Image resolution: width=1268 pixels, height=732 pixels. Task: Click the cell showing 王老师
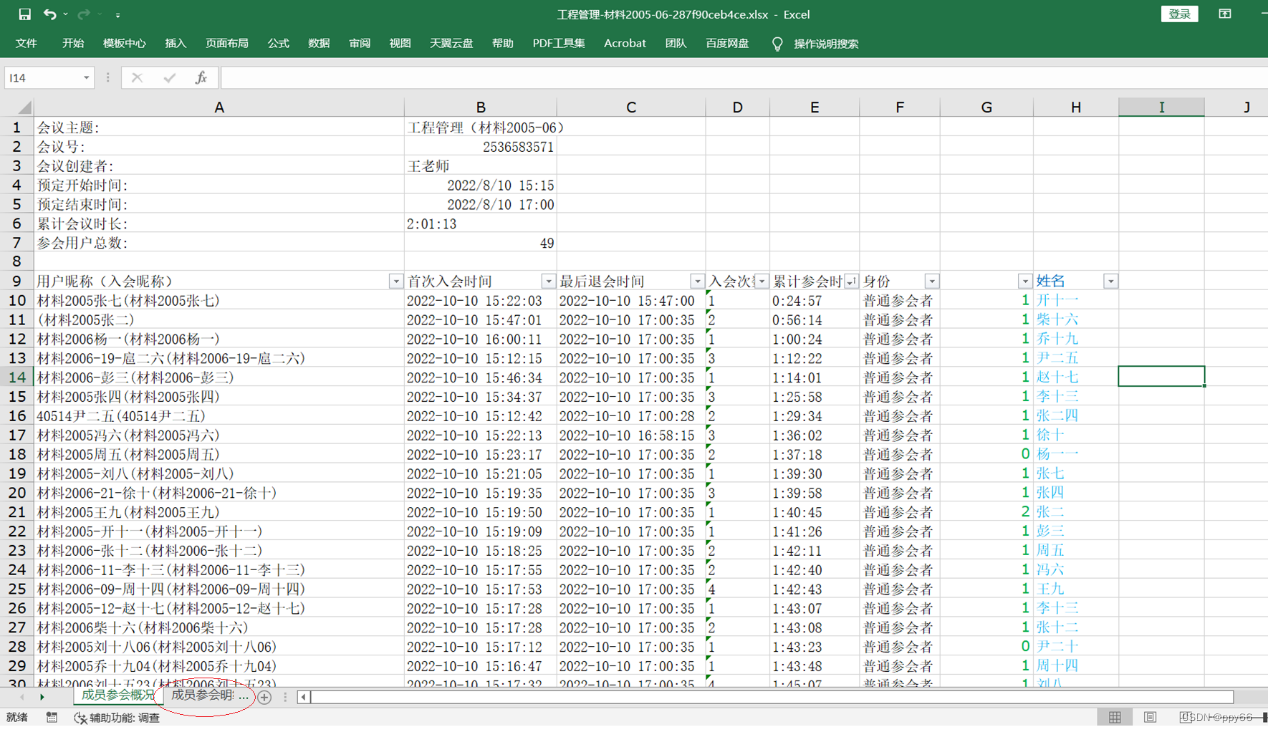[x=480, y=166]
